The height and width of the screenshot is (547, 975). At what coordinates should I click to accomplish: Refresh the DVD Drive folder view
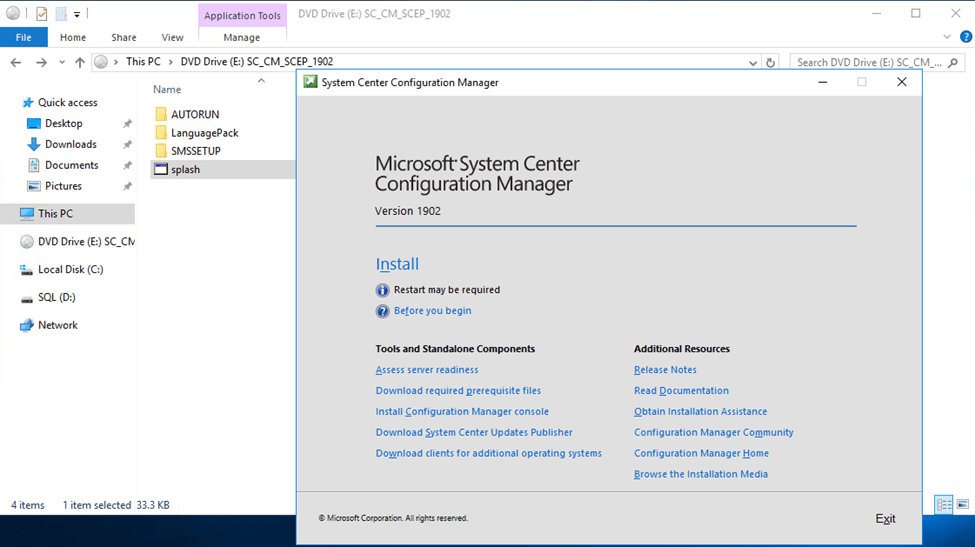pyautogui.click(x=770, y=62)
